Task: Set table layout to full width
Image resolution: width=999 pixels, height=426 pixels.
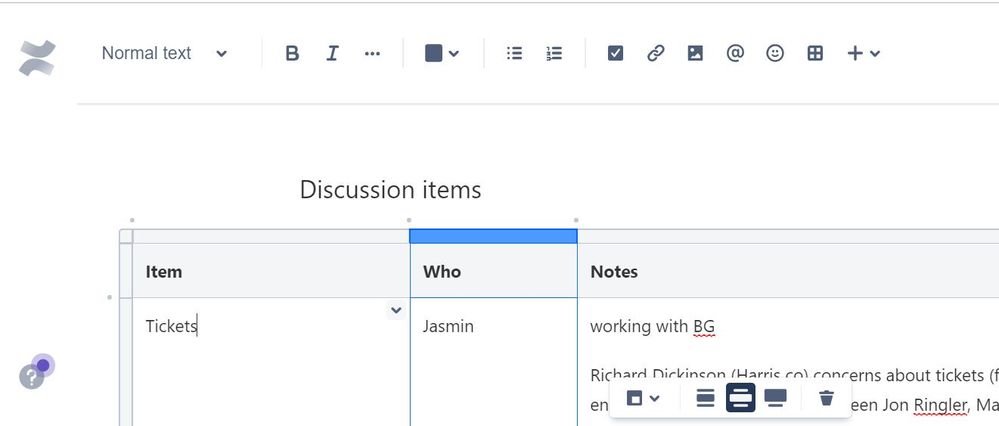Action: 775,398
